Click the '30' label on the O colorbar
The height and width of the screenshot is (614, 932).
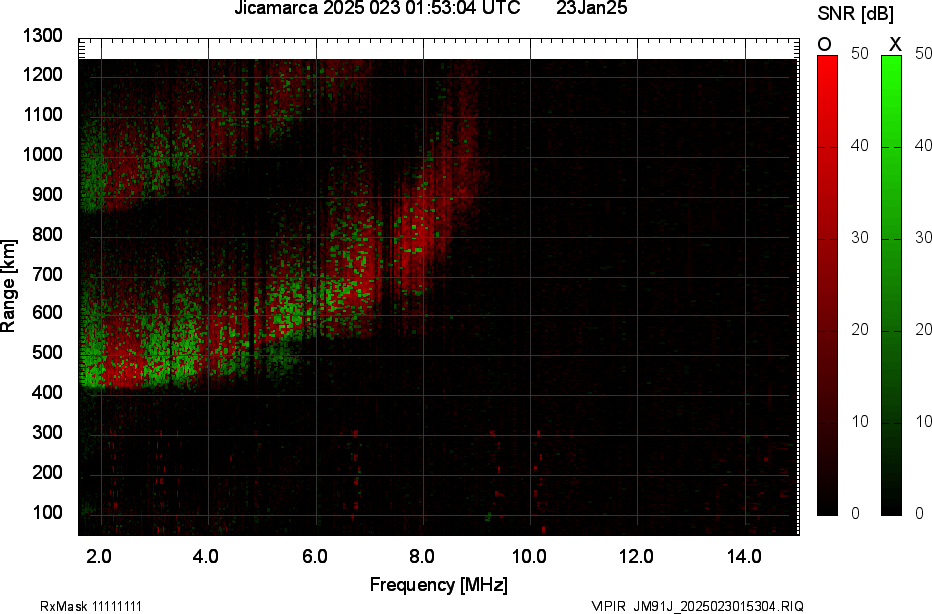[x=859, y=237]
